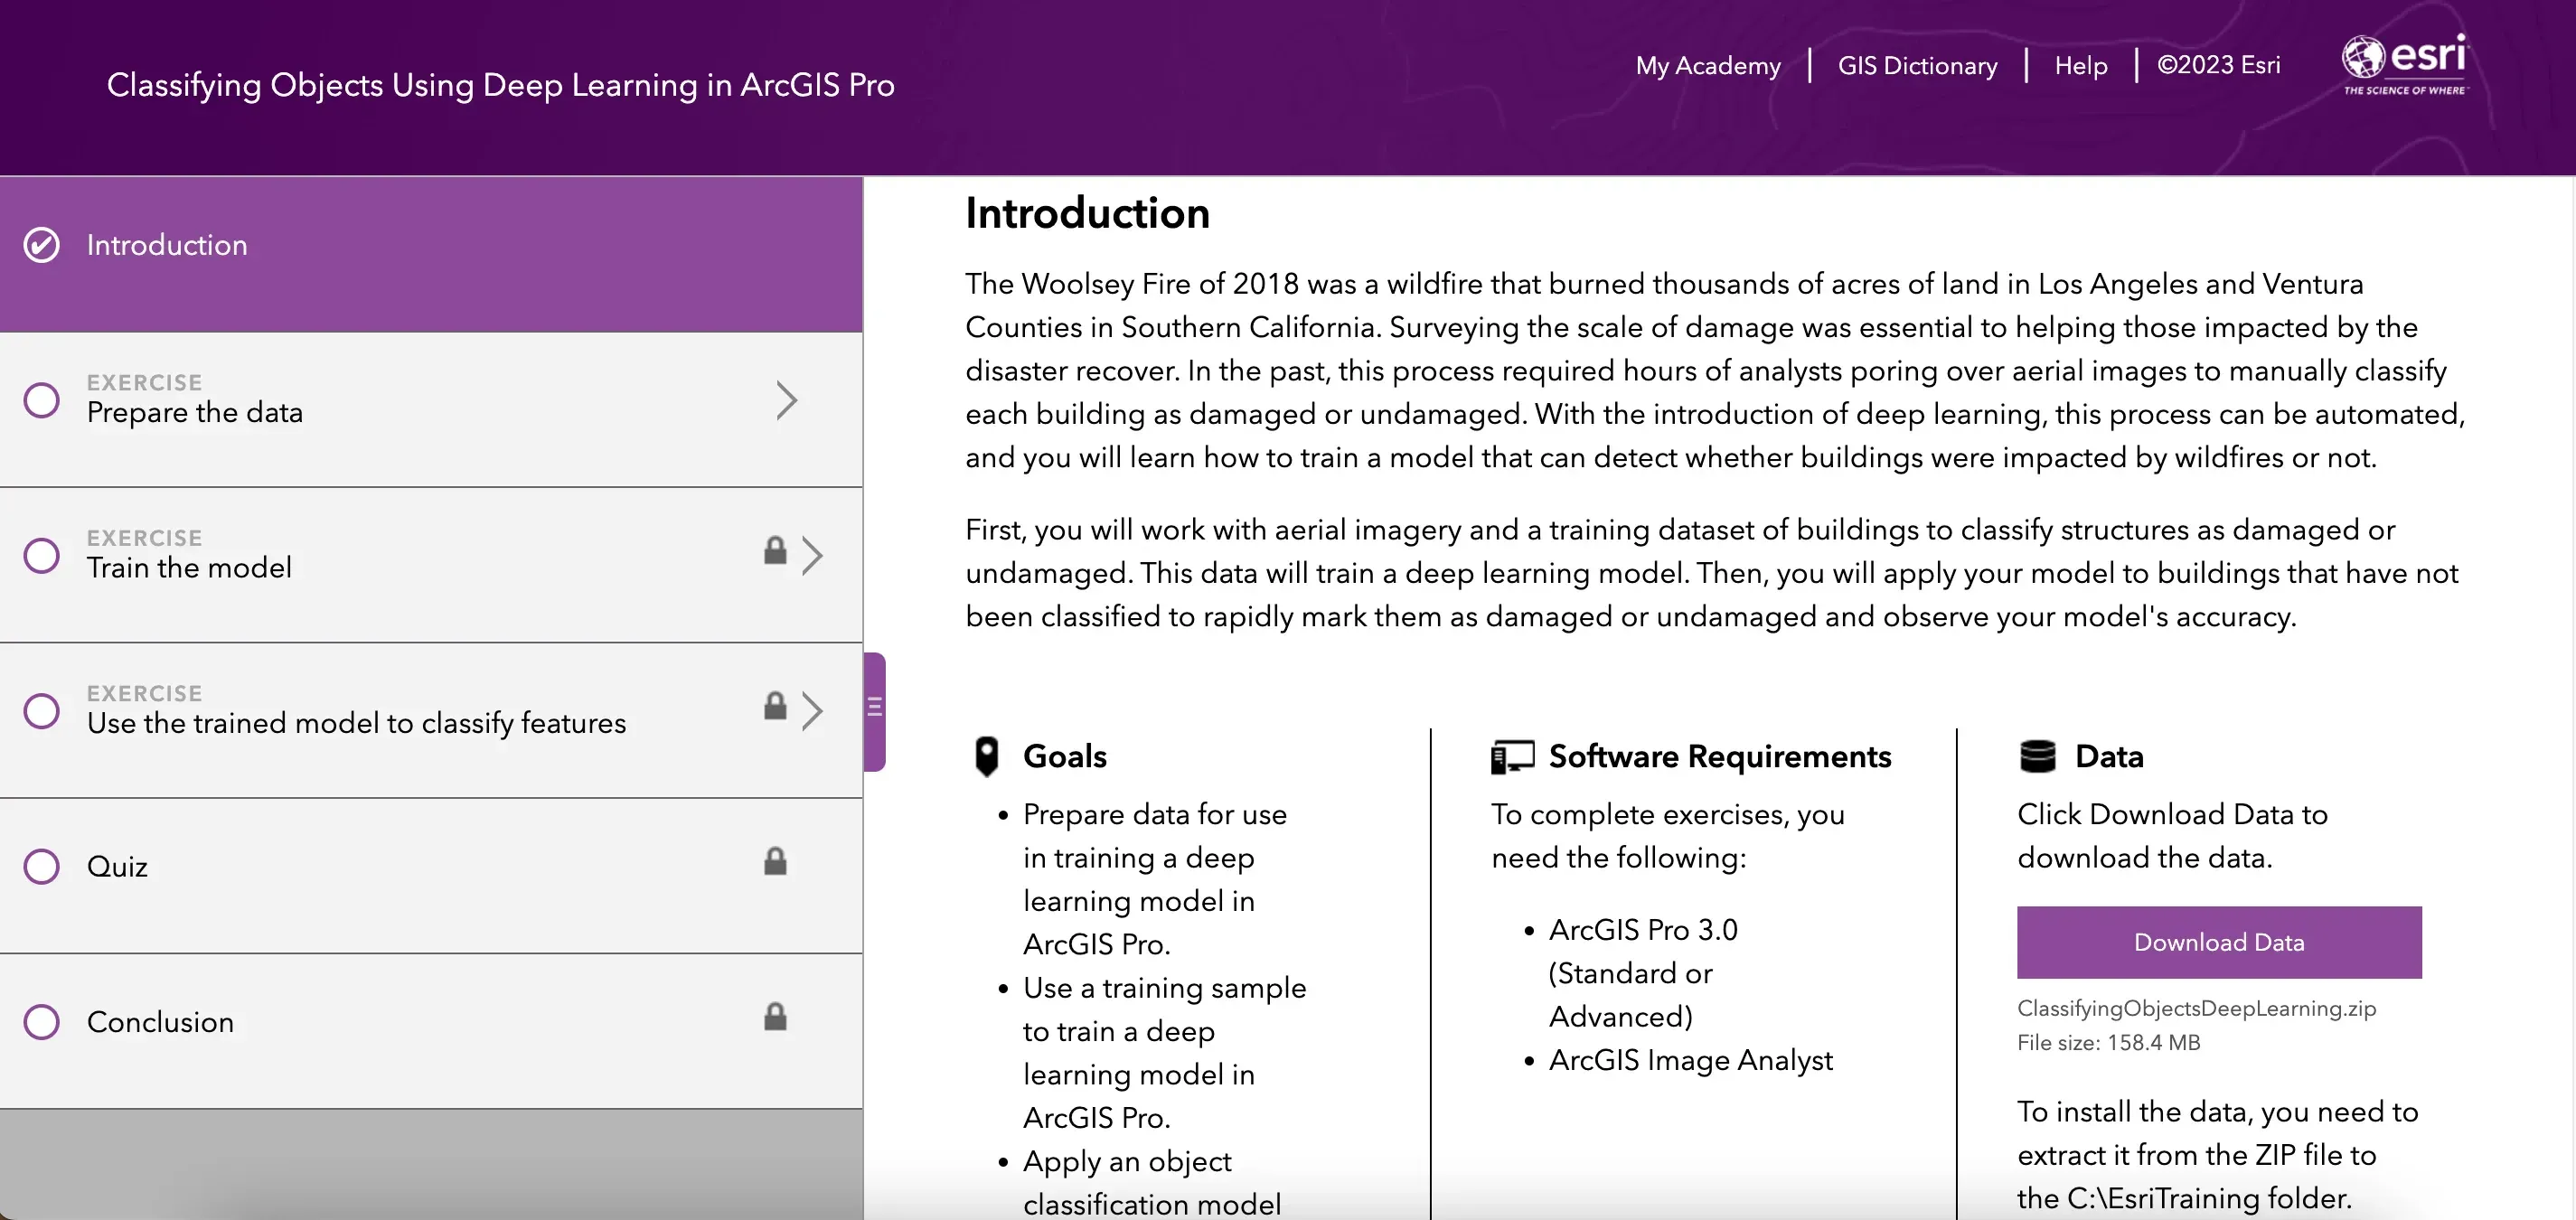Expand the Train the model chevron

[812, 555]
